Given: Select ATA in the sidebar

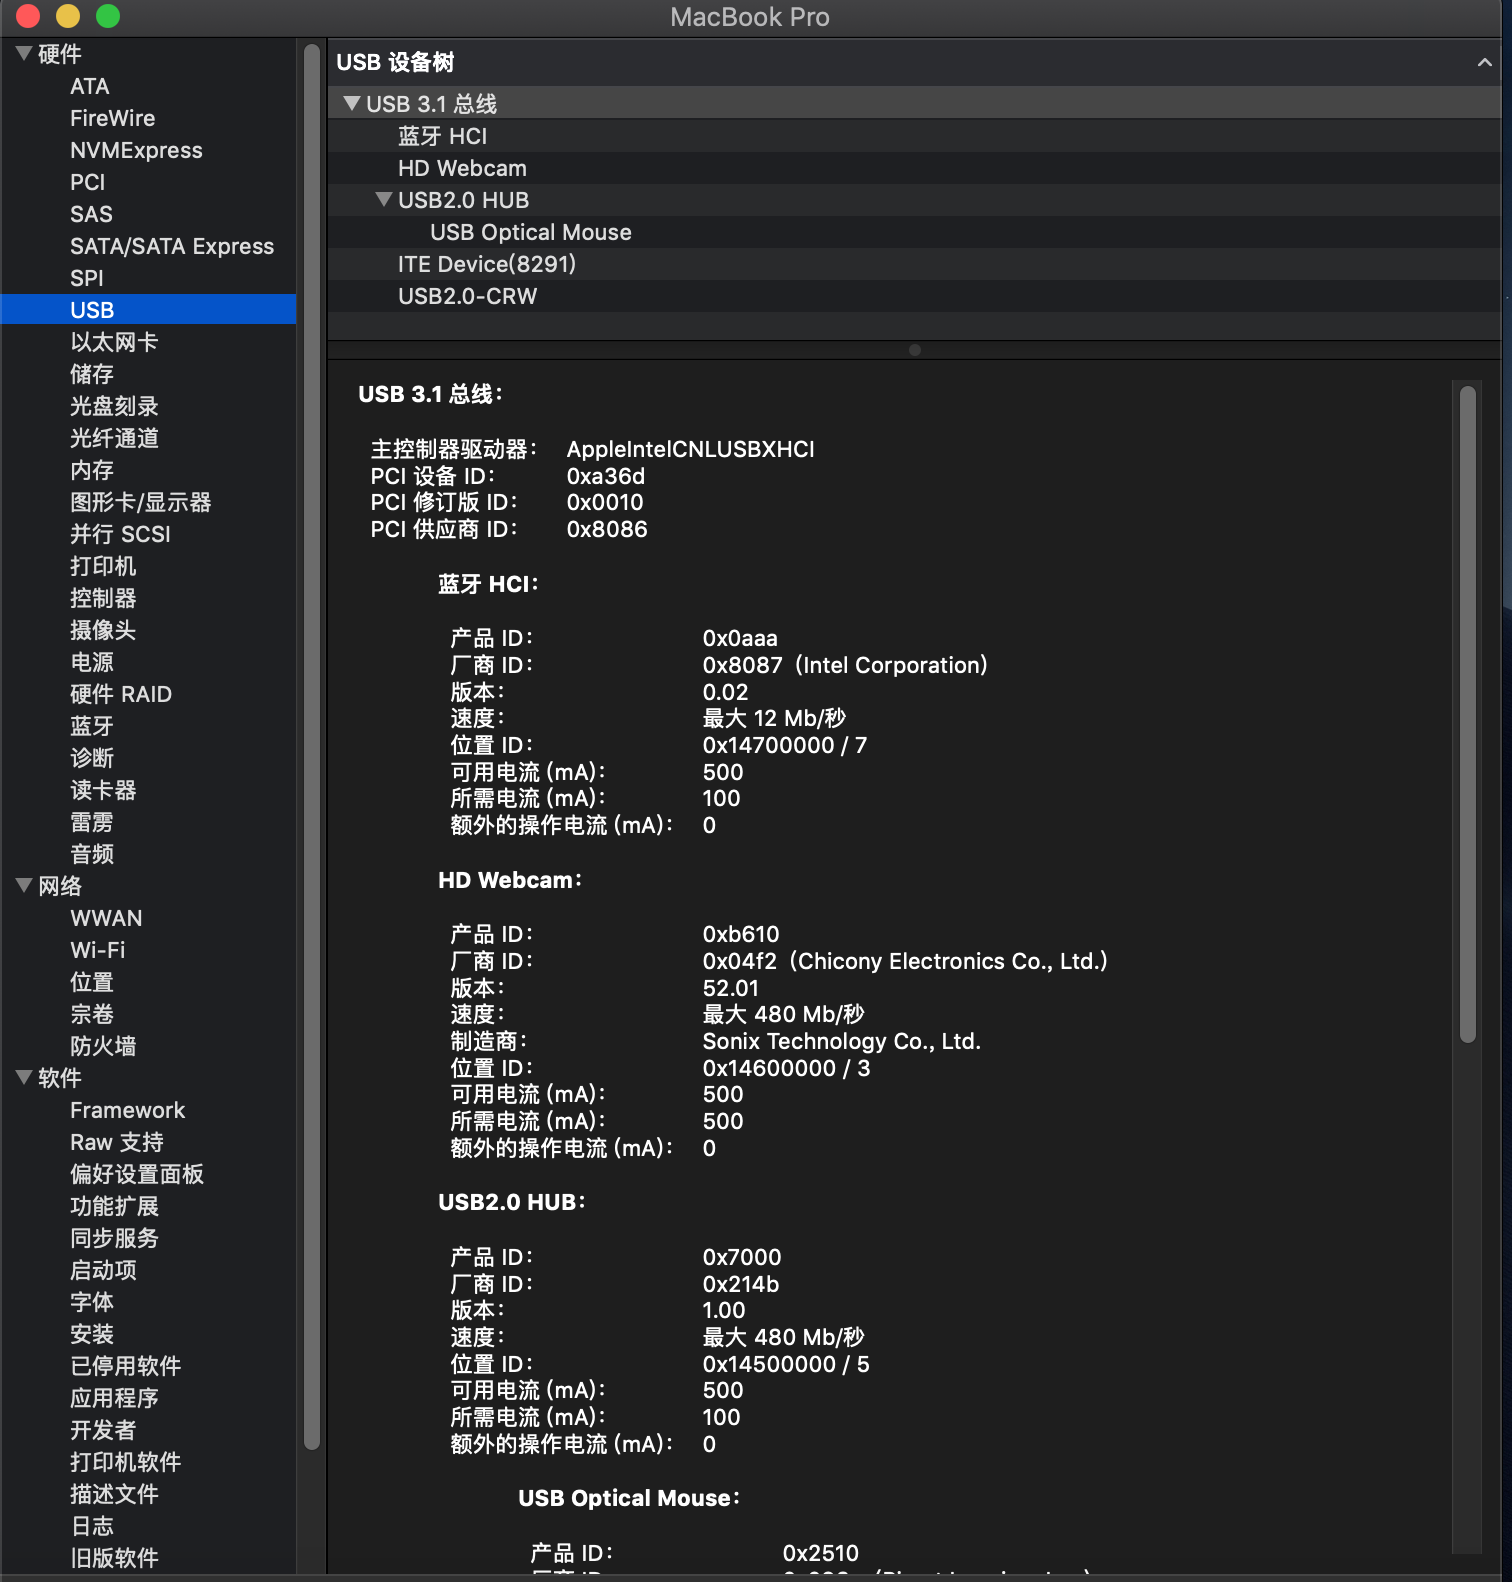Looking at the screenshot, I should [x=90, y=86].
